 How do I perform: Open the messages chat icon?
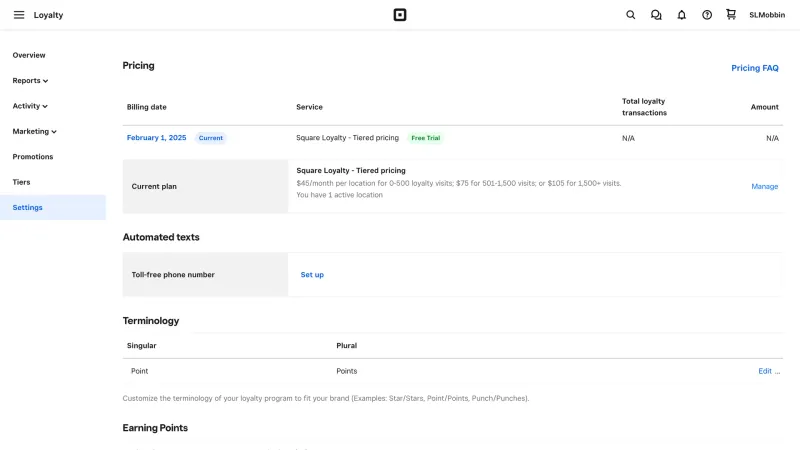coord(656,15)
